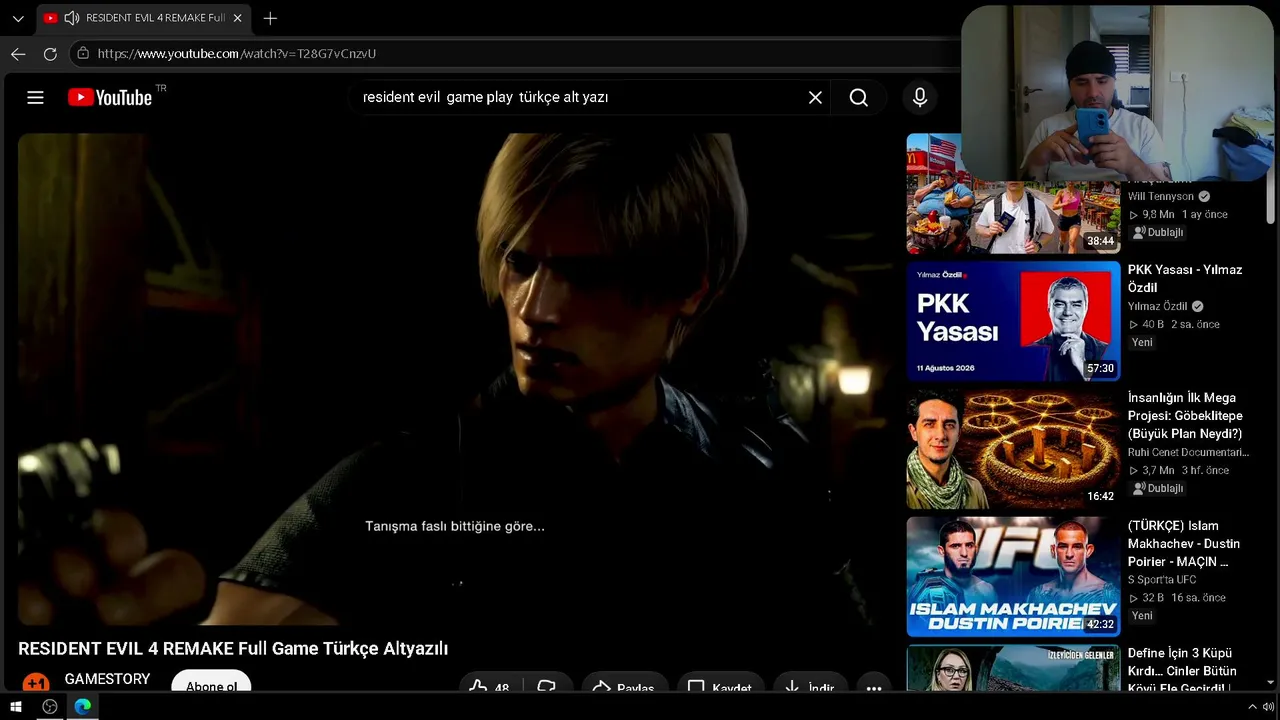Viewport: 1280px width, 720px height.
Task: Click the Yeni badge under S Sport'ta UFC
Action: coord(1142,616)
